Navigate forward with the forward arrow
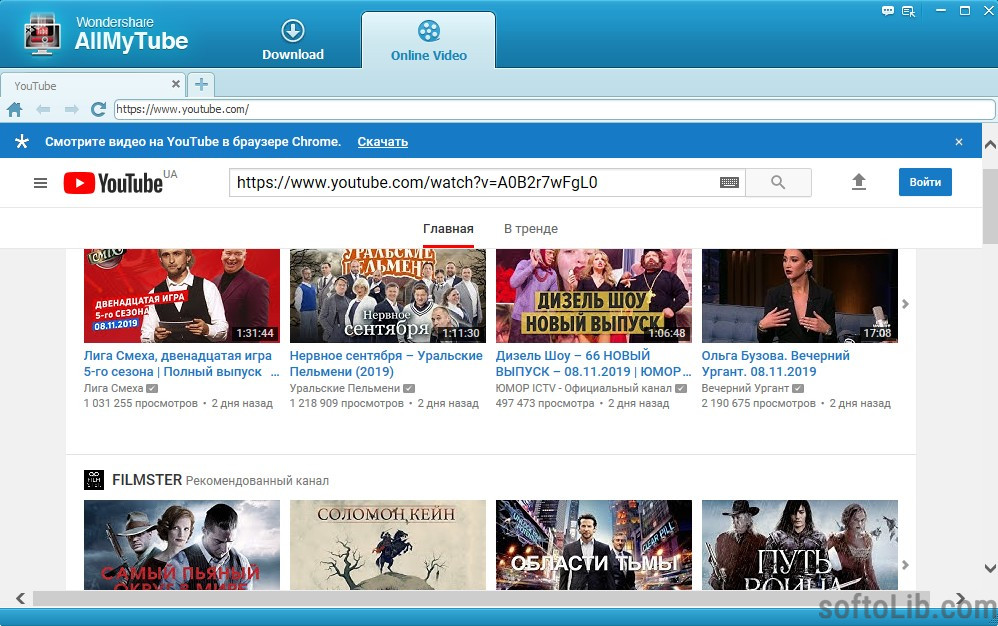Image resolution: width=998 pixels, height=626 pixels. pyautogui.click(x=71, y=109)
